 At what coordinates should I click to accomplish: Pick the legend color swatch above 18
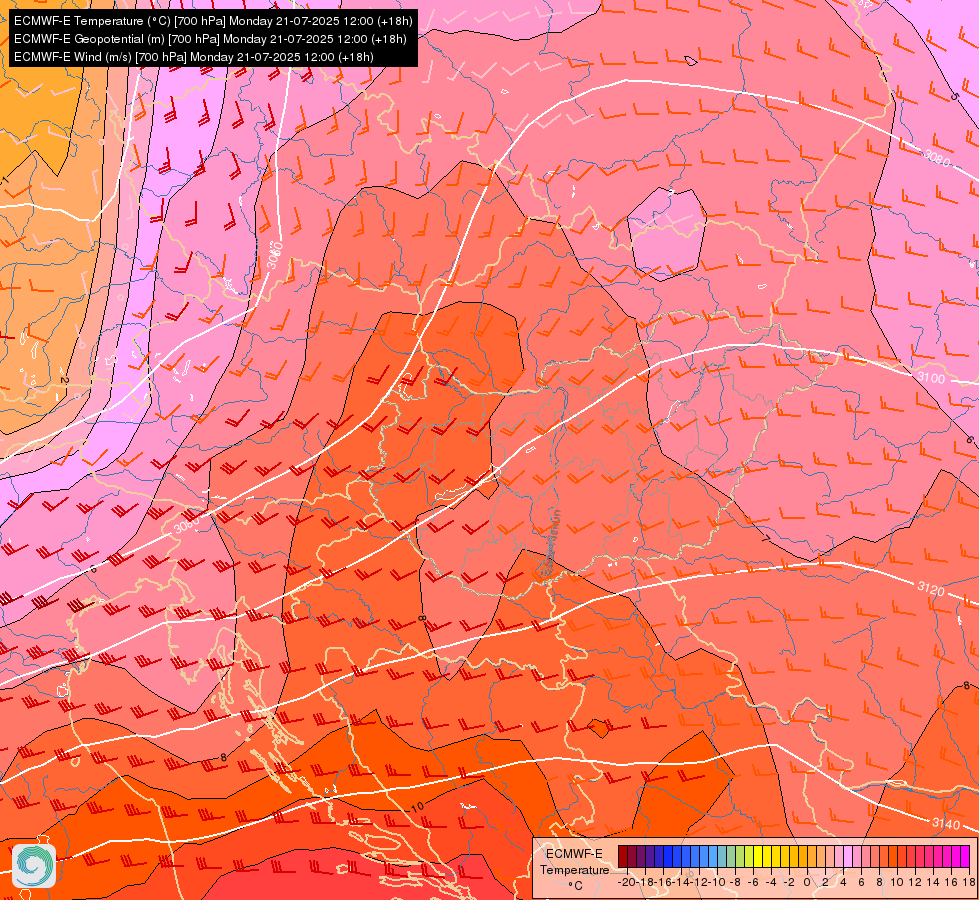(965, 856)
